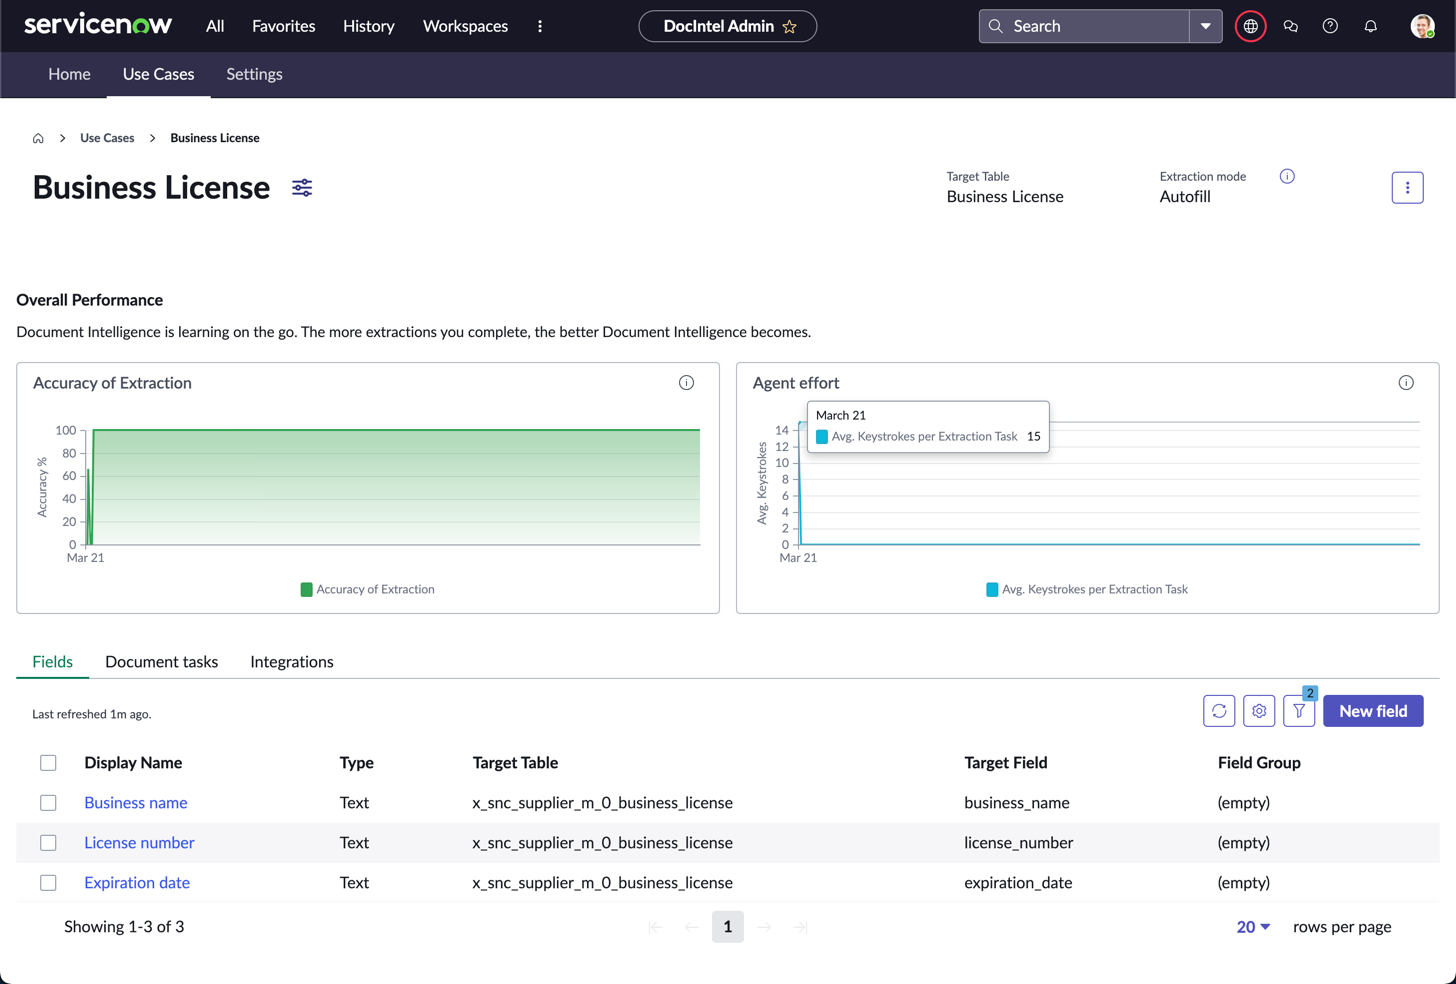This screenshot has height=984, width=1456.
Task: Click the refresh fields list icon
Action: [x=1219, y=711]
